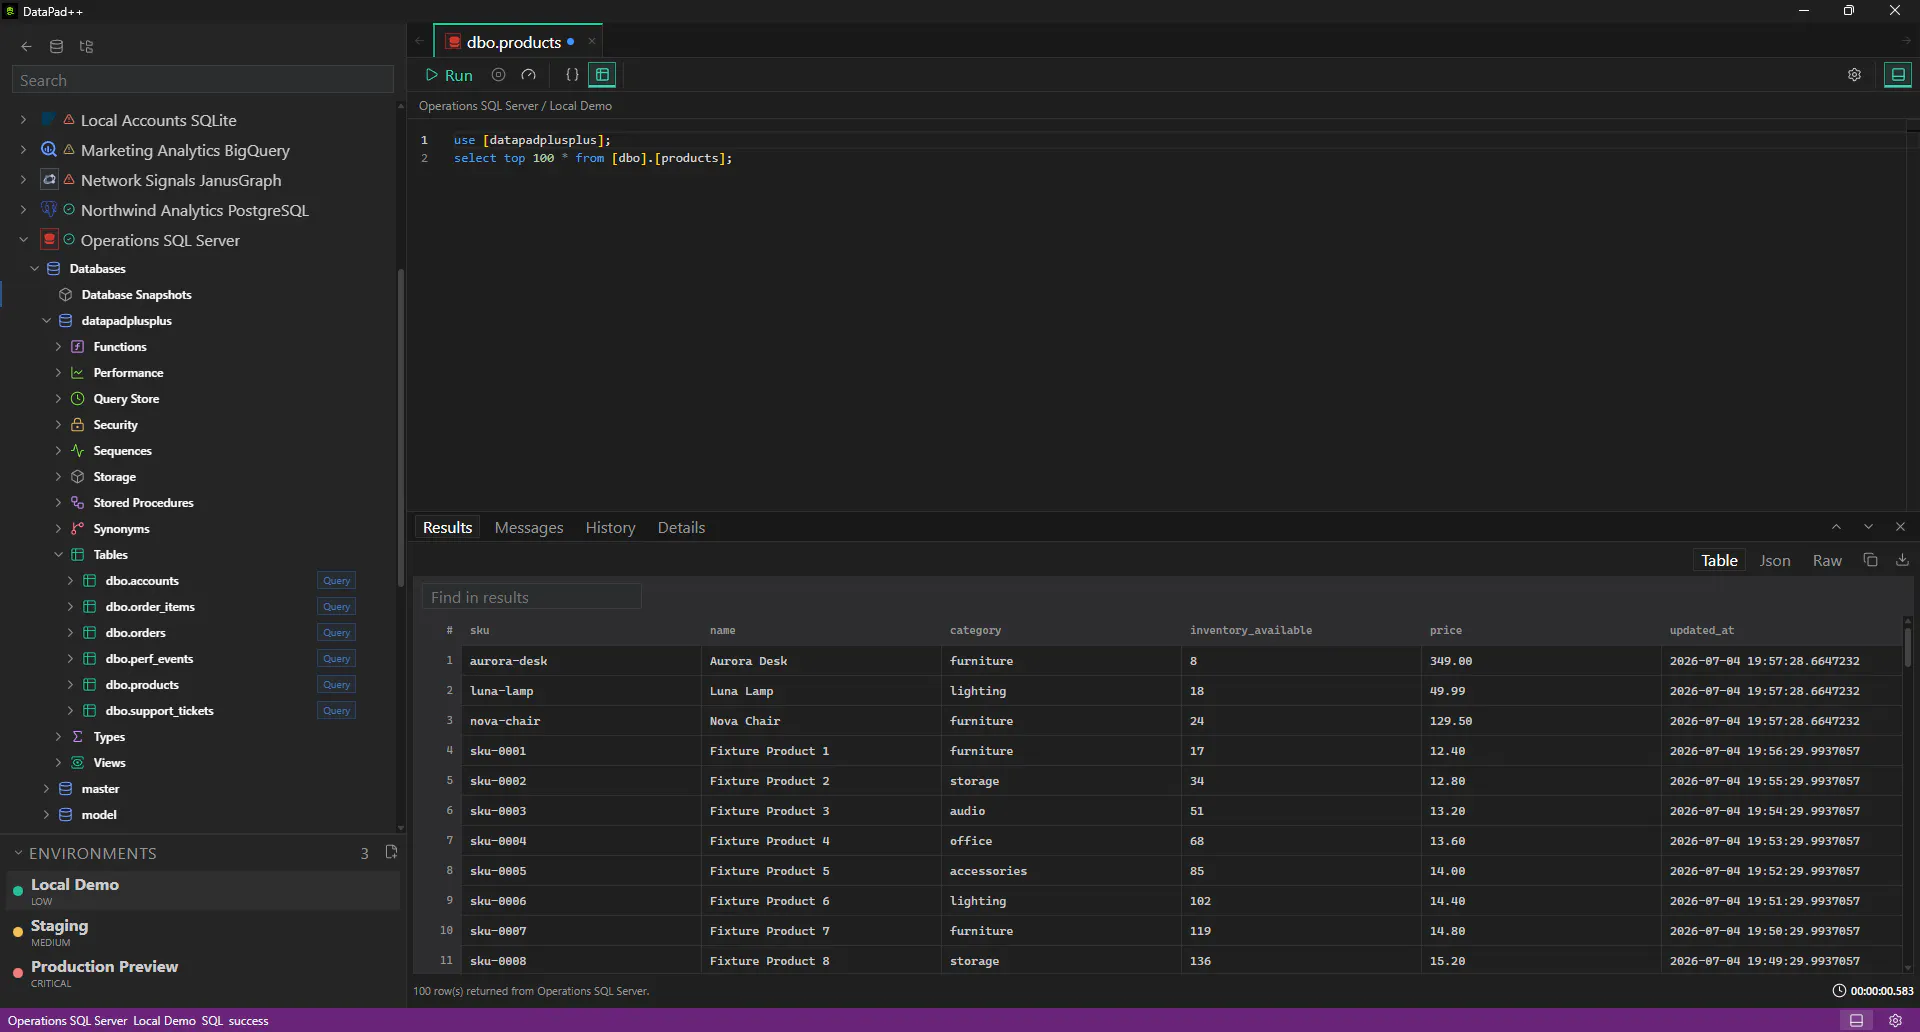Run the current query
The width and height of the screenshot is (1920, 1032).
pos(449,75)
